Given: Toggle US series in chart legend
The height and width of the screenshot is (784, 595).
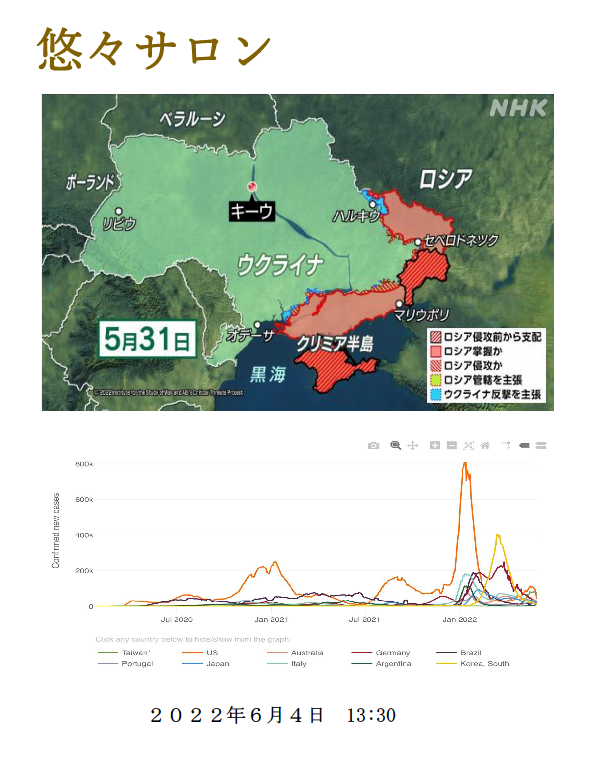Looking at the screenshot, I should pyautogui.click(x=200, y=652).
